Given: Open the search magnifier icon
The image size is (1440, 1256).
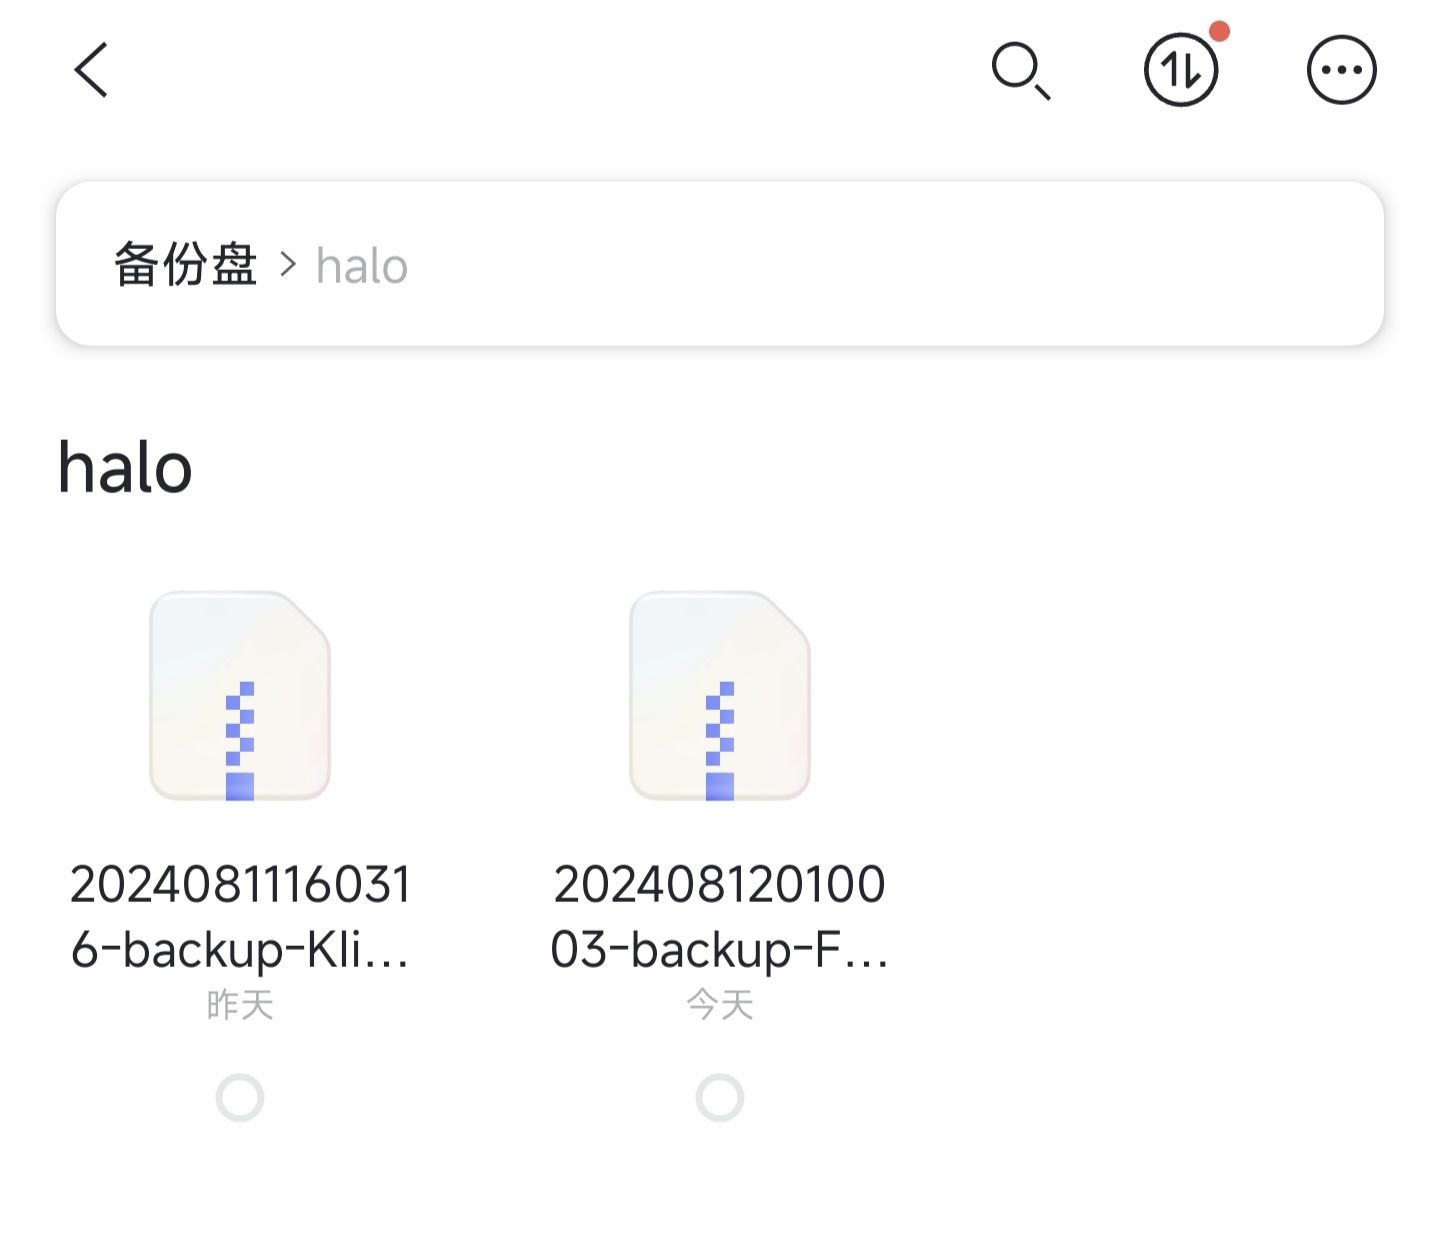Looking at the screenshot, I should [1020, 71].
